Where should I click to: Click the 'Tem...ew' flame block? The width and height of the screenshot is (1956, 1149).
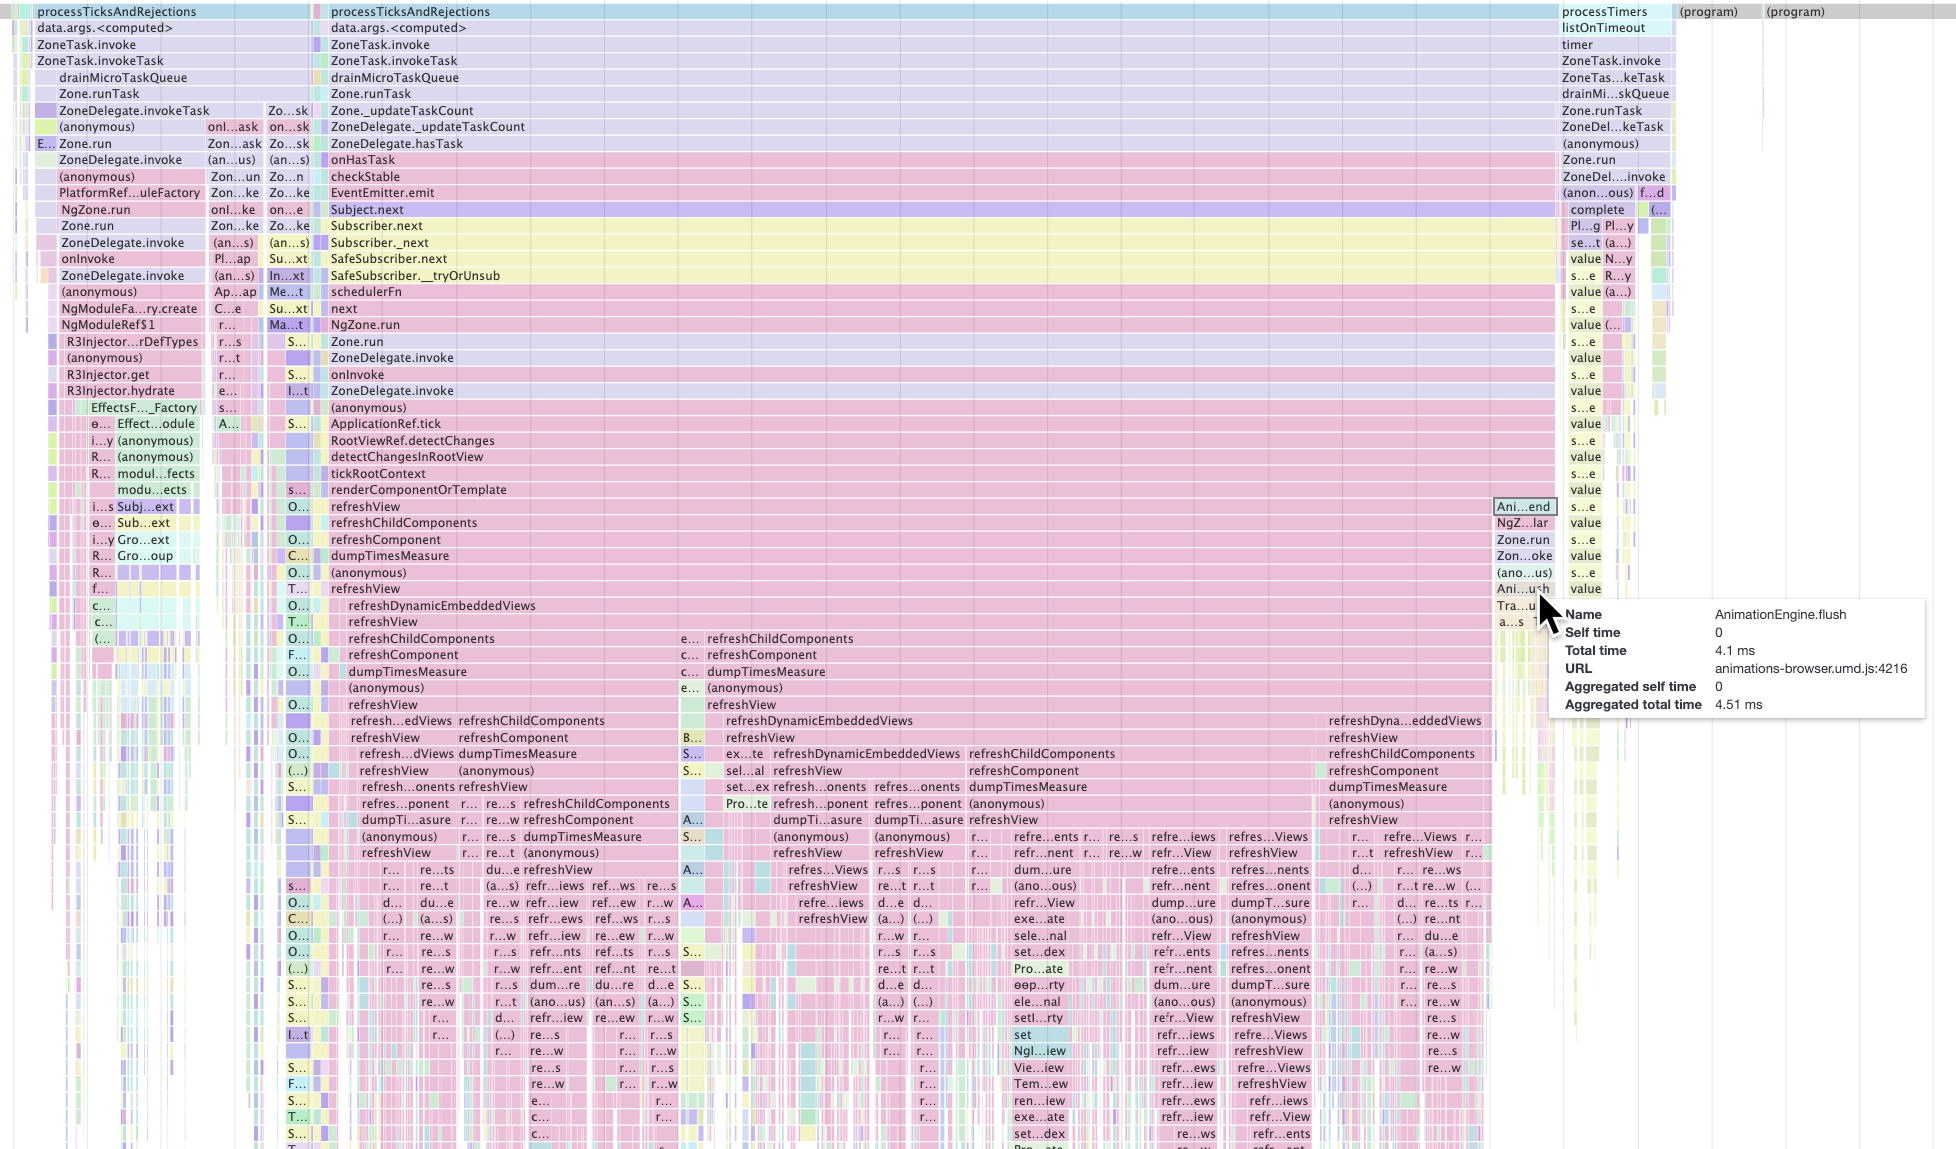point(1040,1084)
